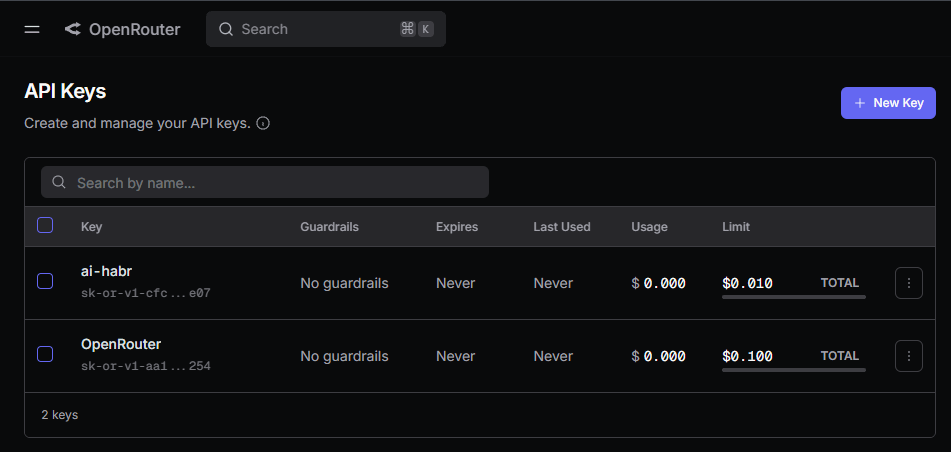This screenshot has width=951, height=452.
Task: Click the $0.010 limit progress bar
Action: click(793, 297)
